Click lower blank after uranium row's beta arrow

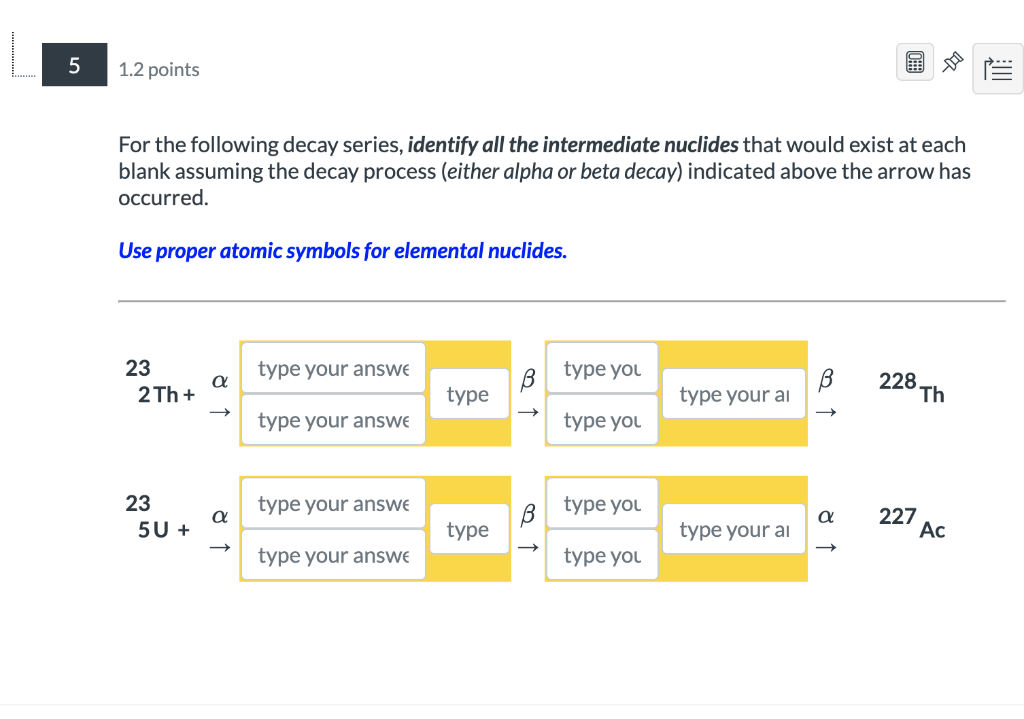point(601,556)
